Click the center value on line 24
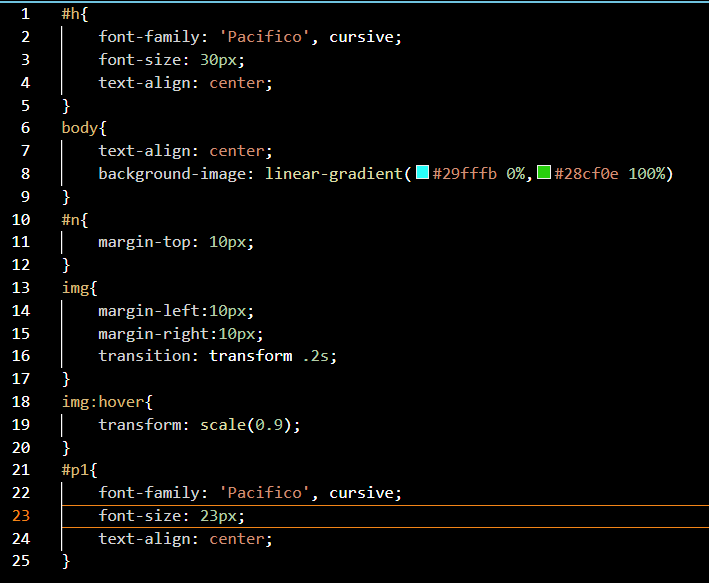 (x=236, y=539)
